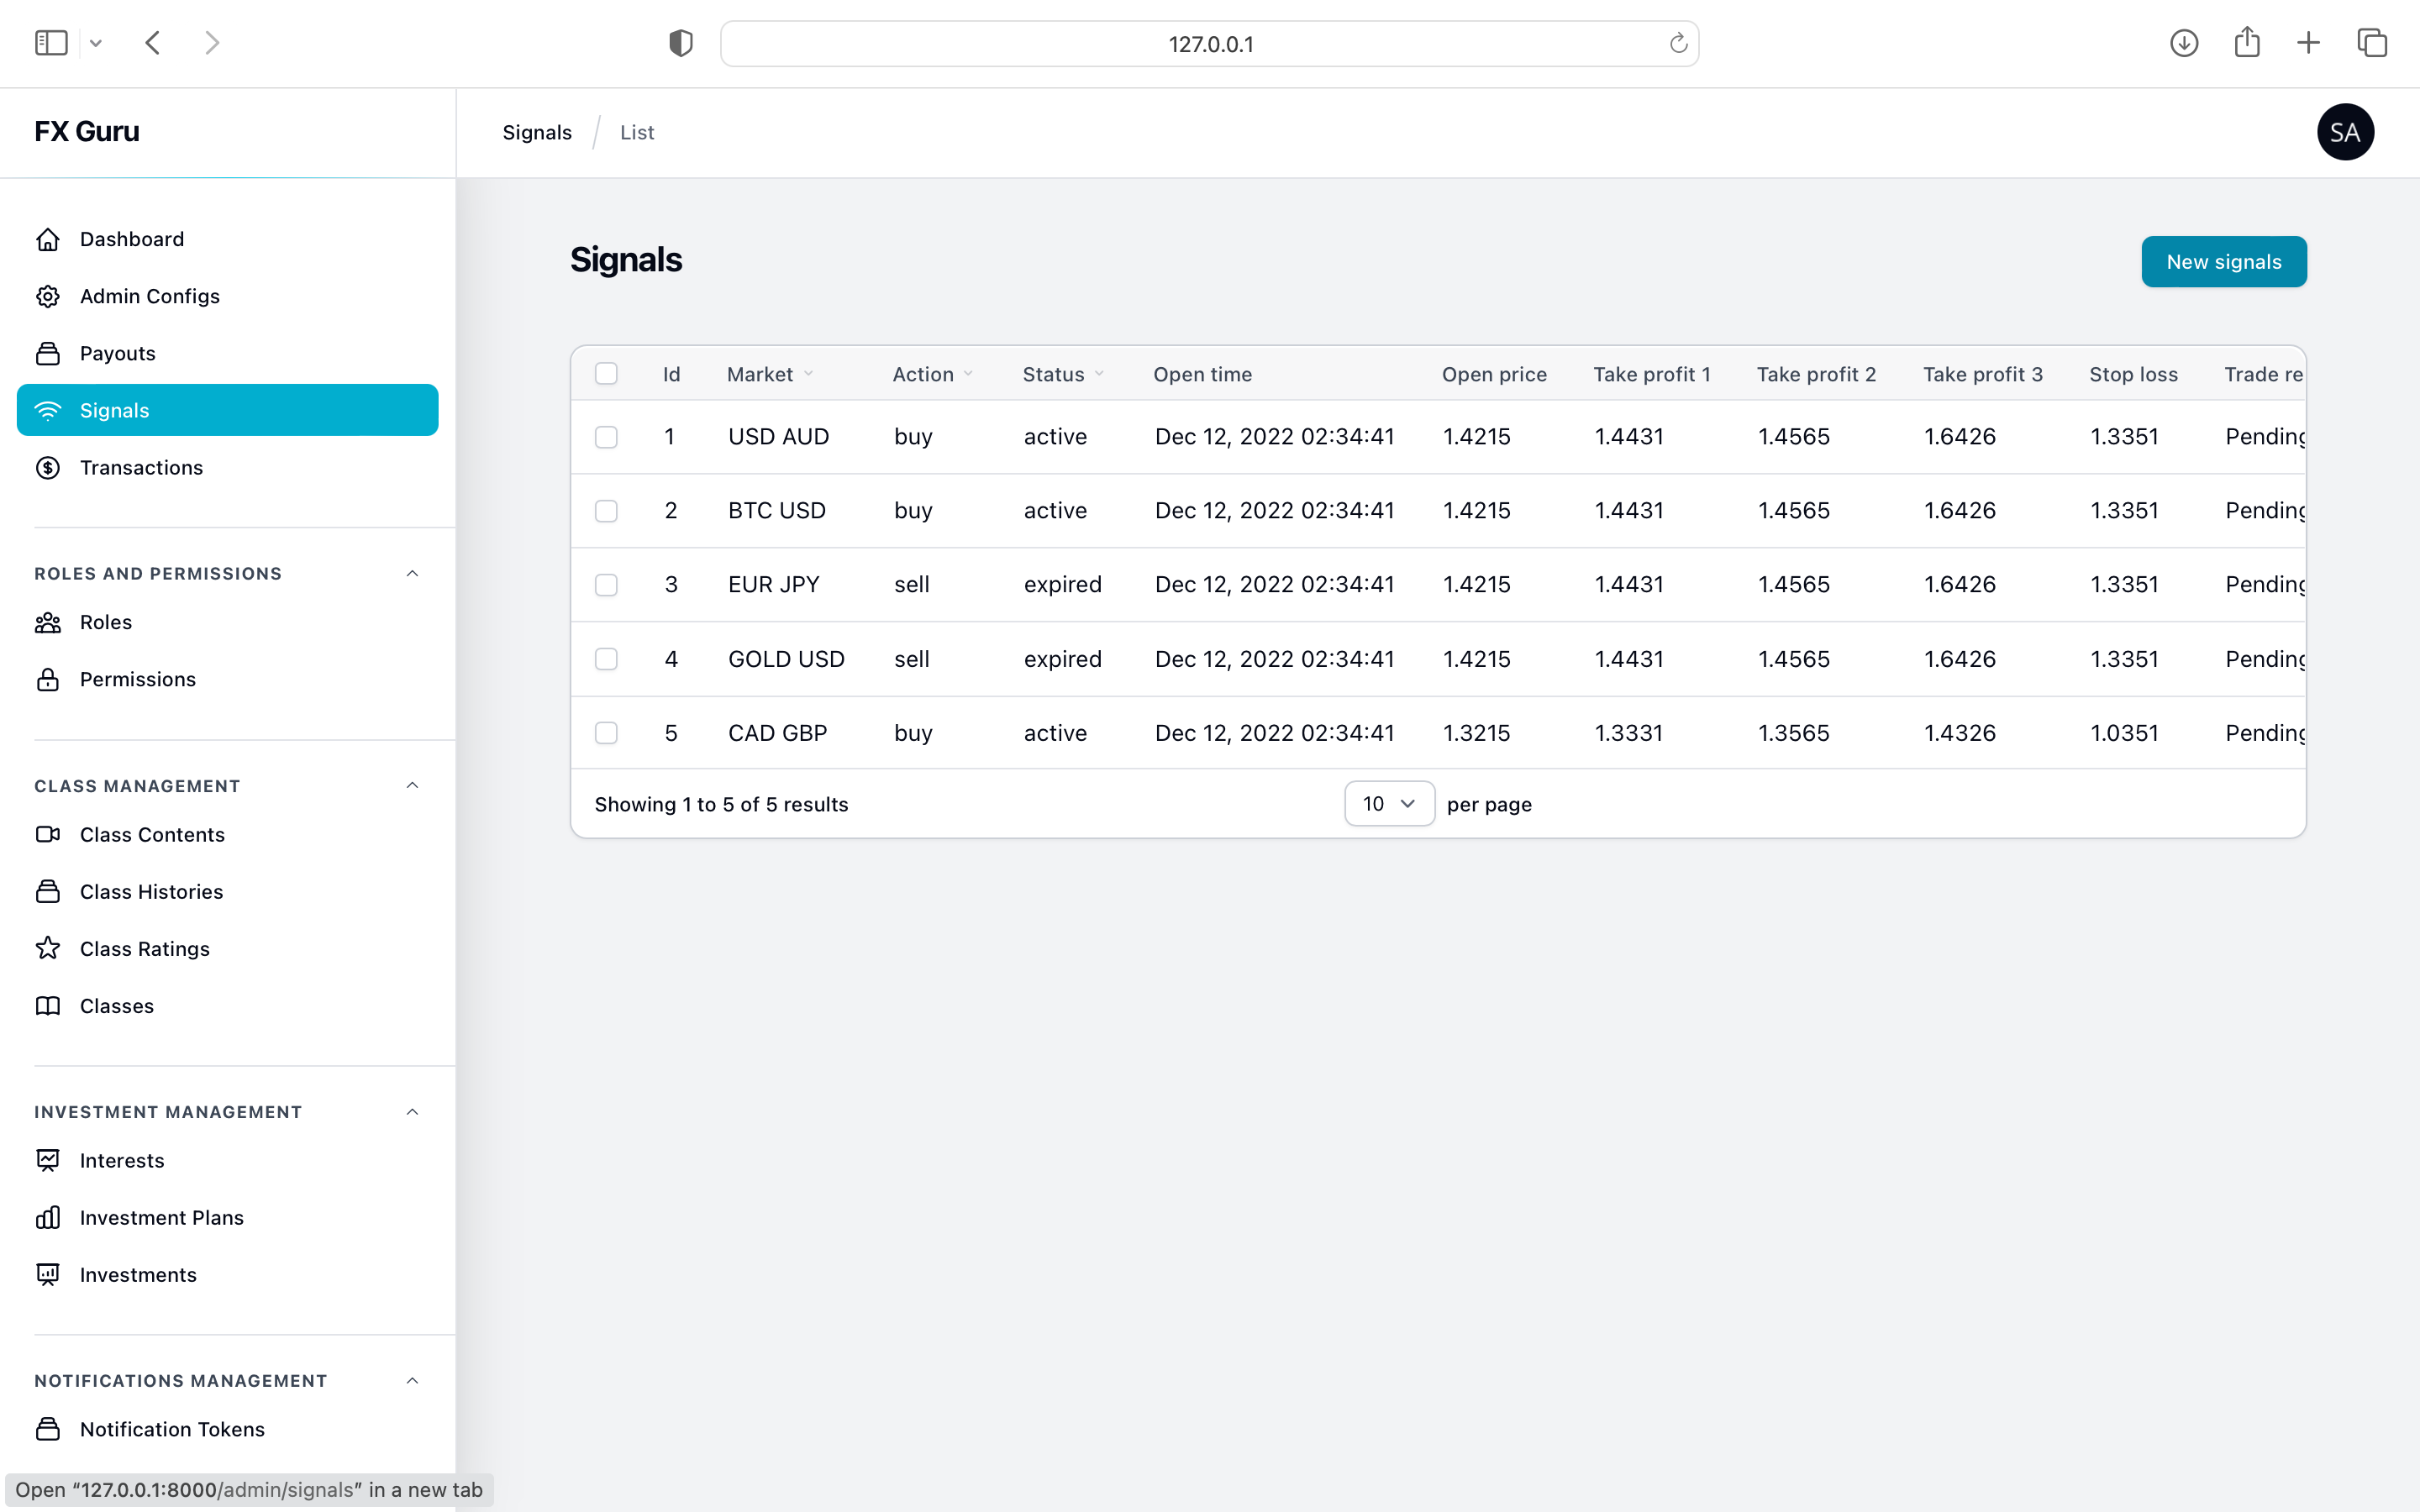Click the Admin Configs gear icon
Image resolution: width=2420 pixels, height=1512 pixels.
(47, 296)
